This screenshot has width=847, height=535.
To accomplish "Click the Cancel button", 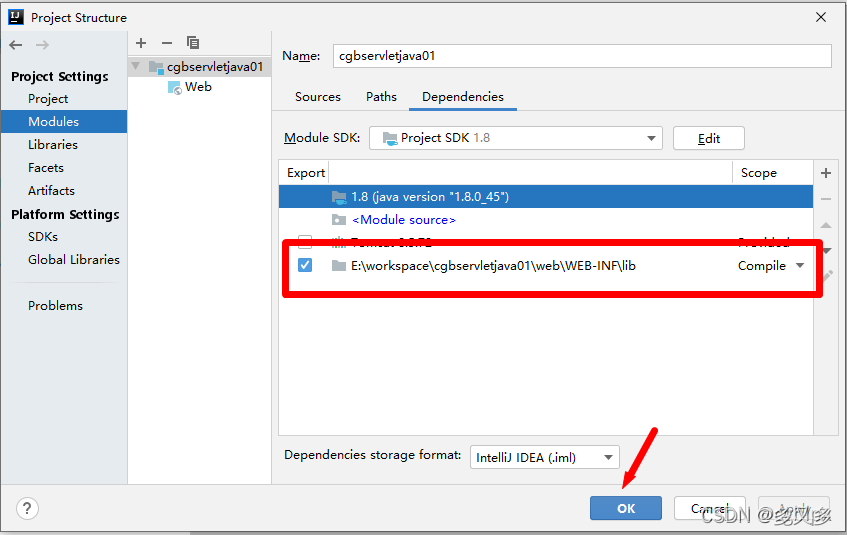I will (710, 508).
